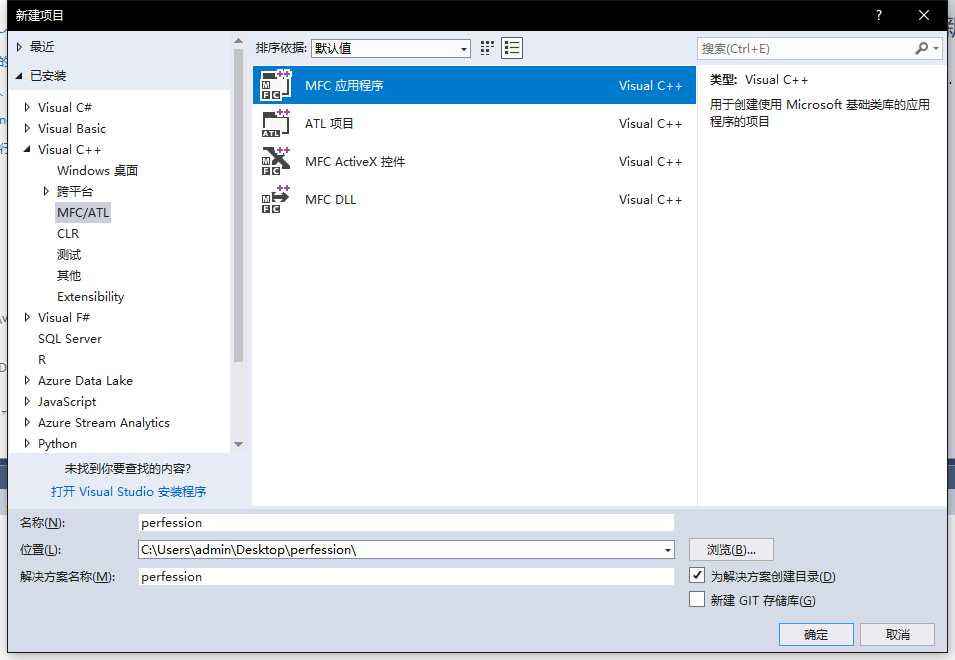Click the solution name input field
955x660 pixels.
(406, 577)
